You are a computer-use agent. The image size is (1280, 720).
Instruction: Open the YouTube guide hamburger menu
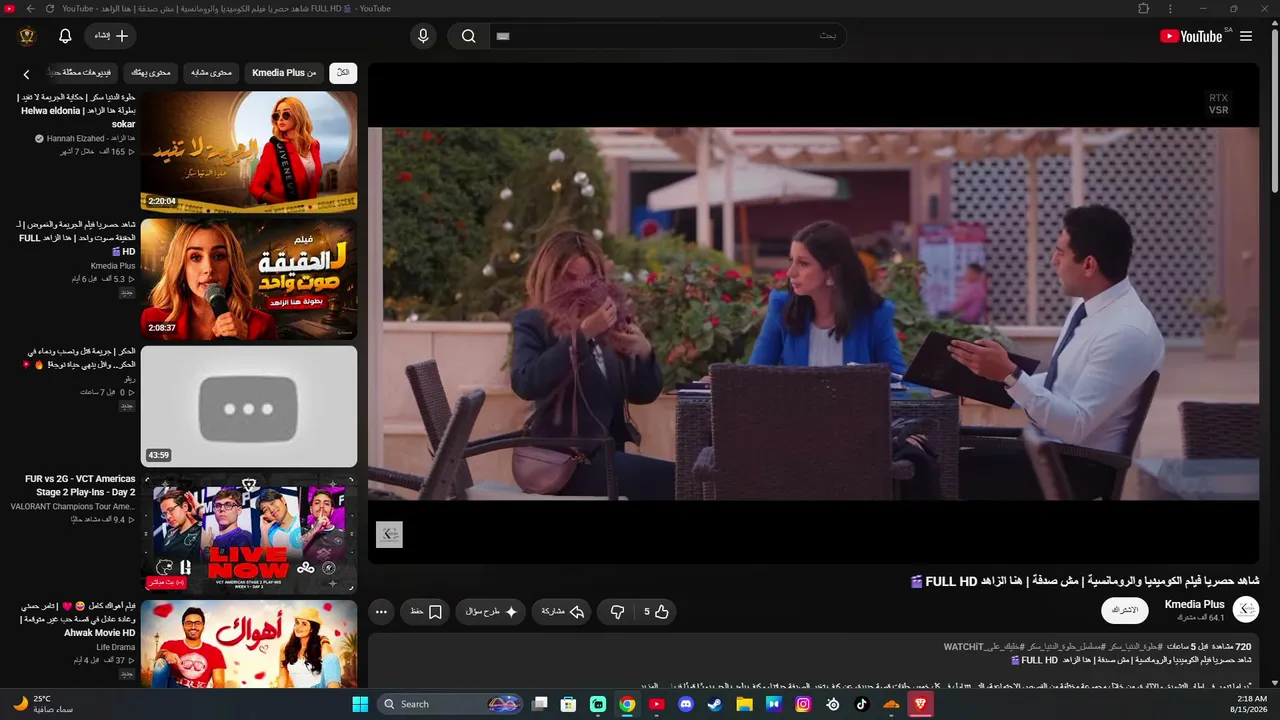(1246, 36)
